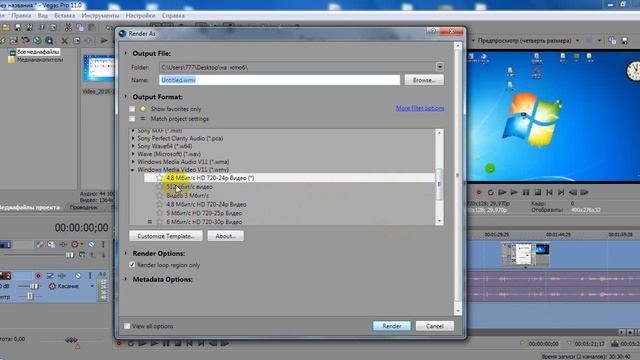Image resolution: width=640 pixels, height=360 pixels.
Task: Click the green globe icon in media toolbar
Action: (x=37, y=40)
